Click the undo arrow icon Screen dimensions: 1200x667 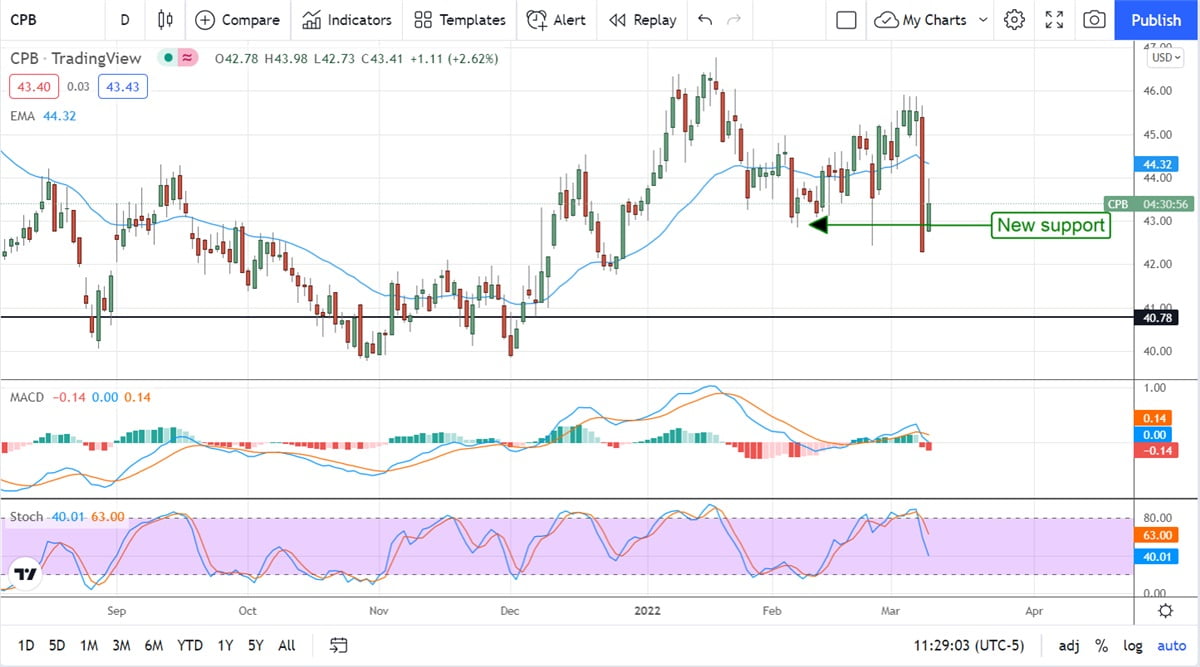coord(705,20)
